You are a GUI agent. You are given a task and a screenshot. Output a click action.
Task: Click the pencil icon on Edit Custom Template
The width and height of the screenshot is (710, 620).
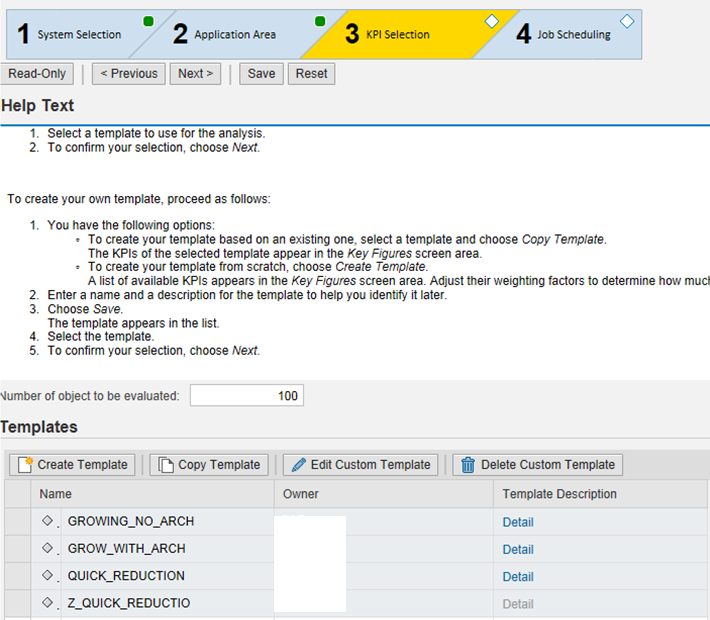pos(298,465)
